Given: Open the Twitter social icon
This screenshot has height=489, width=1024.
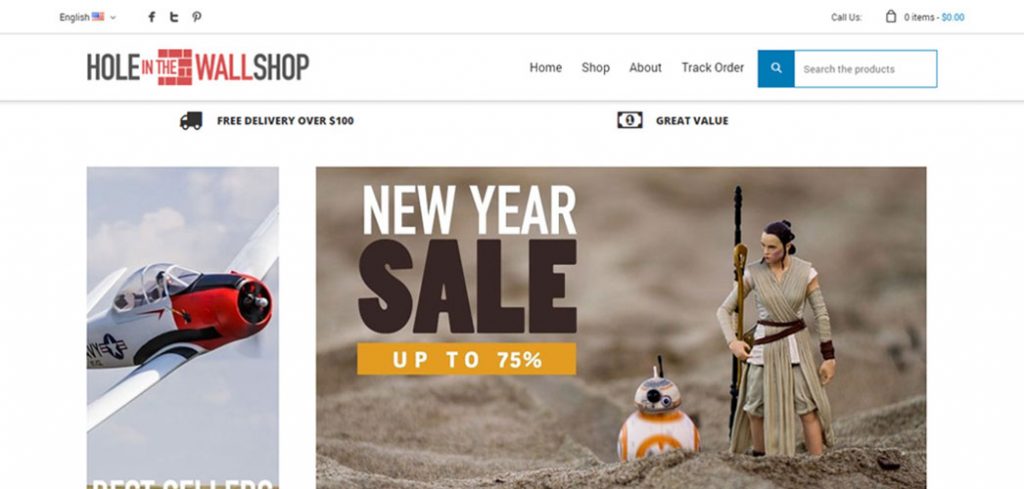Looking at the screenshot, I should 174,17.
